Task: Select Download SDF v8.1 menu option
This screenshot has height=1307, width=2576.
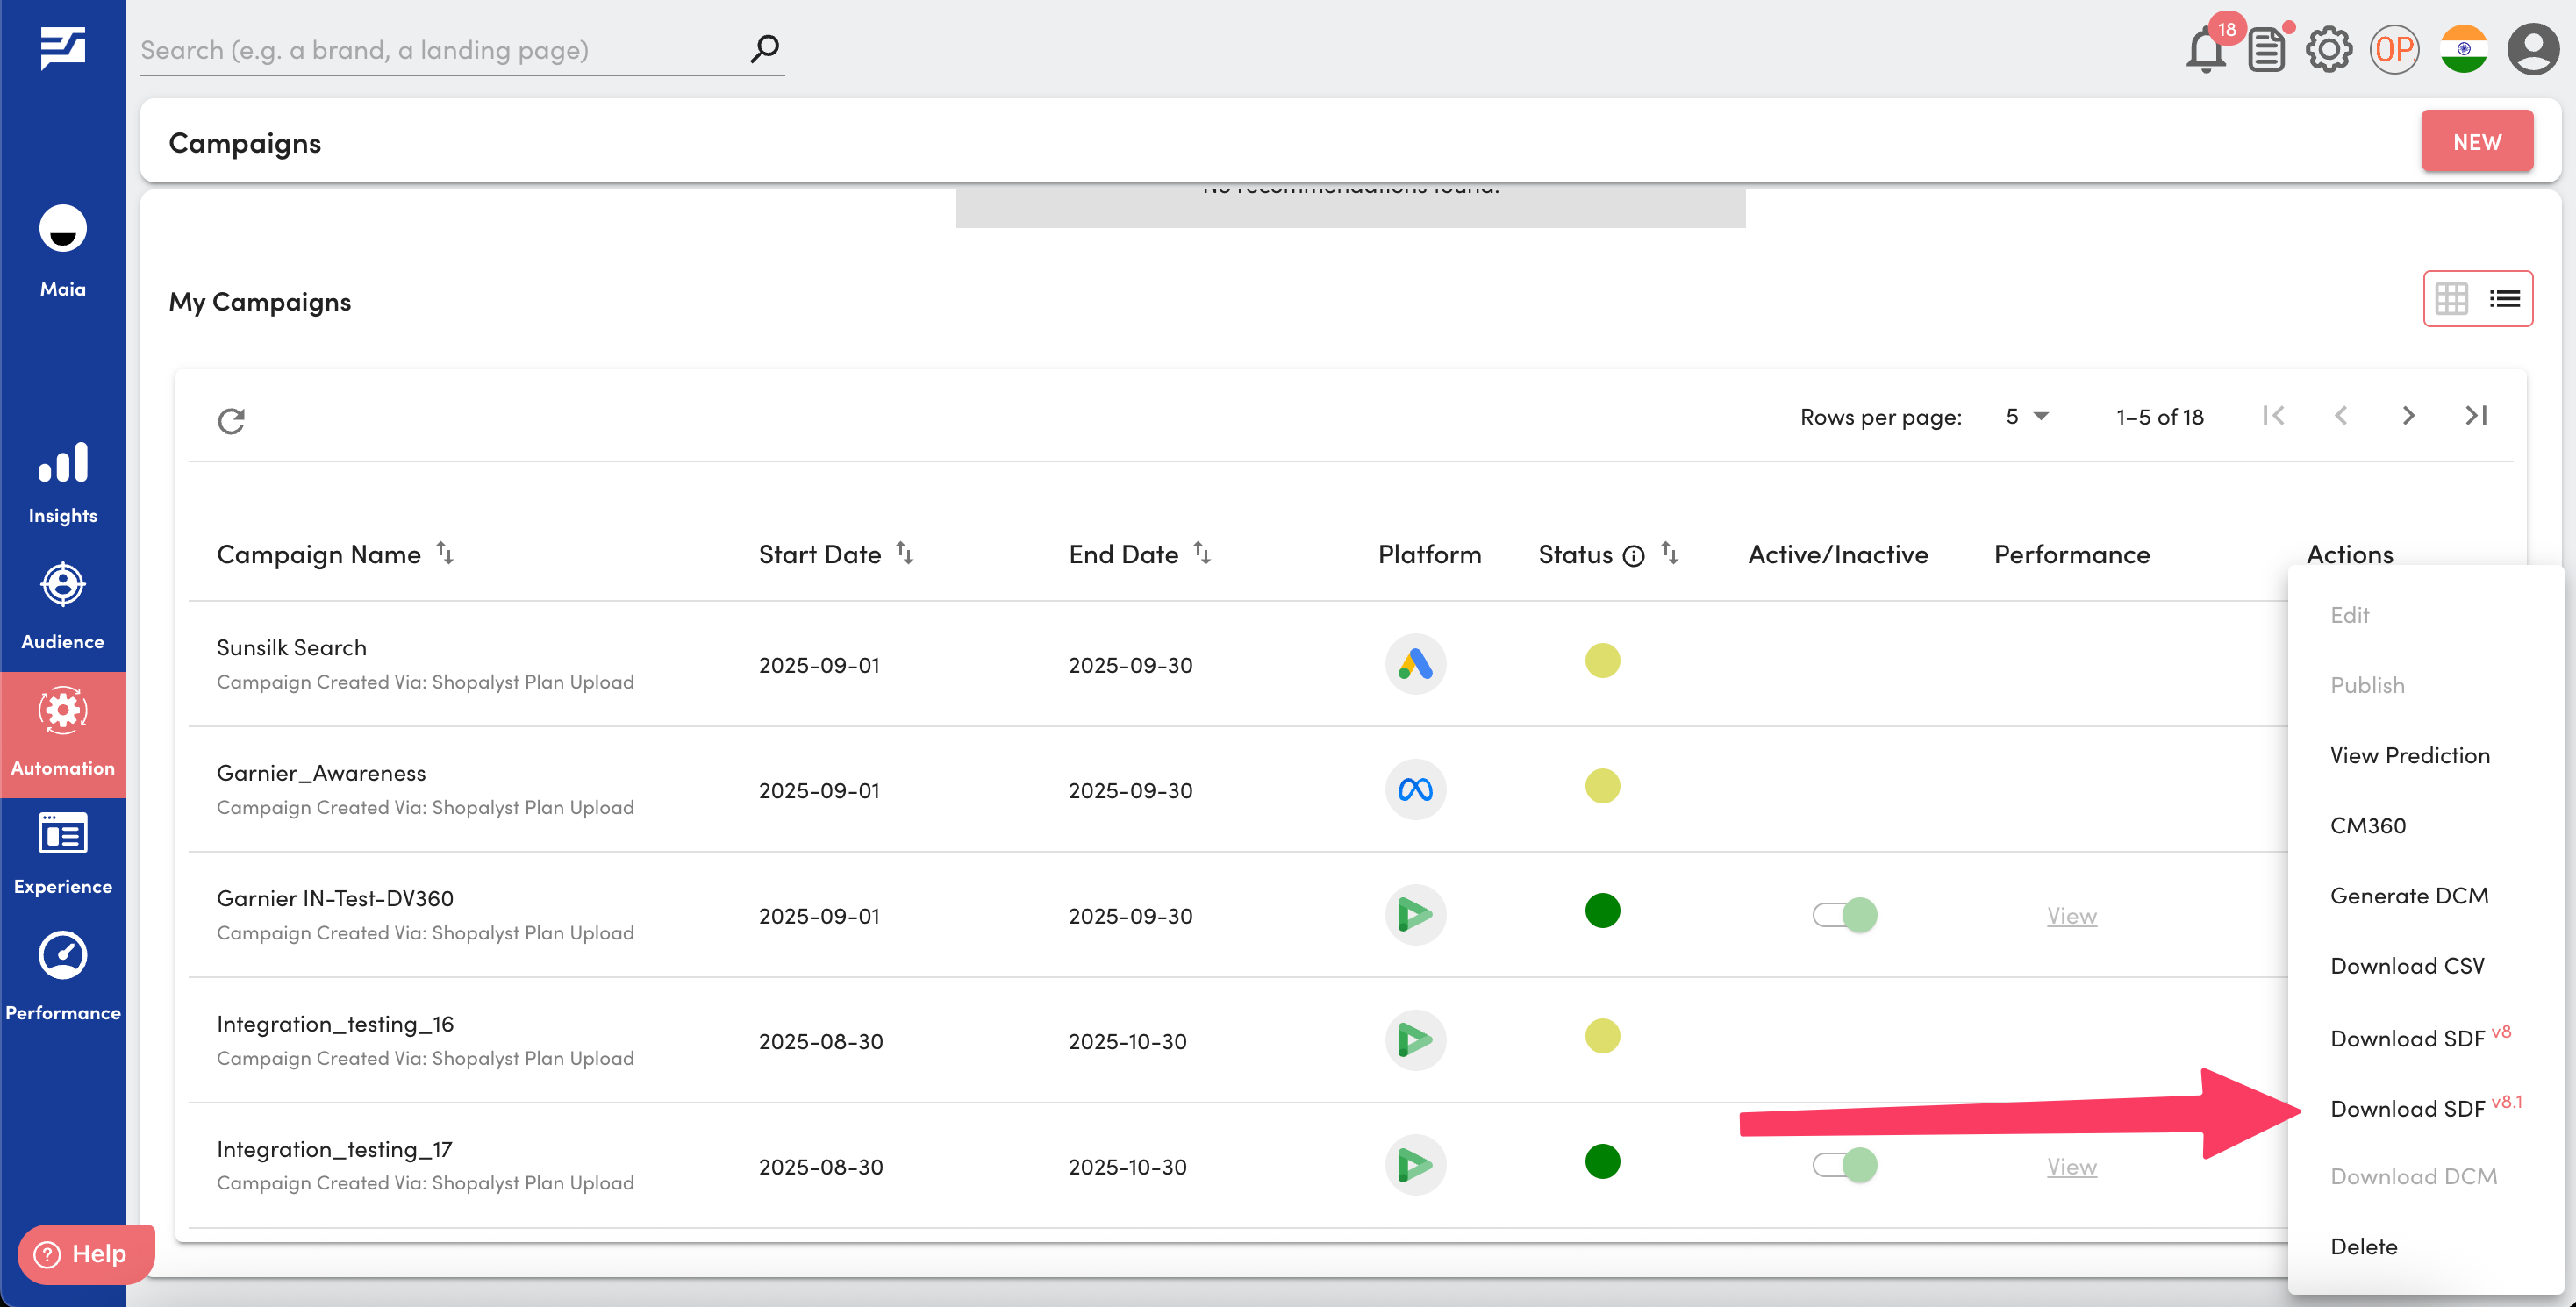Action: pyautogui.click(x=2407, y=1108)
